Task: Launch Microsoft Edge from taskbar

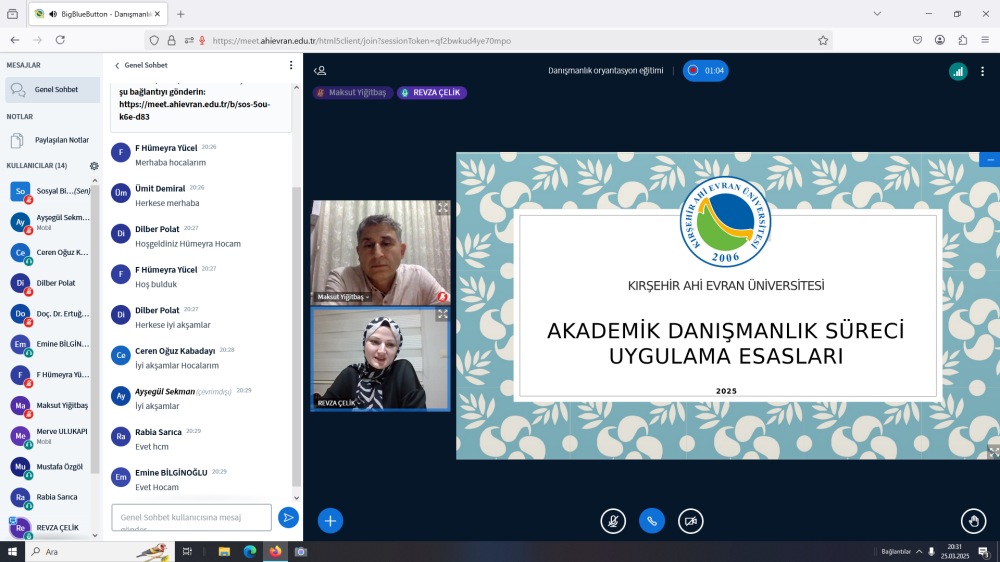Action: tap(249, 552)
